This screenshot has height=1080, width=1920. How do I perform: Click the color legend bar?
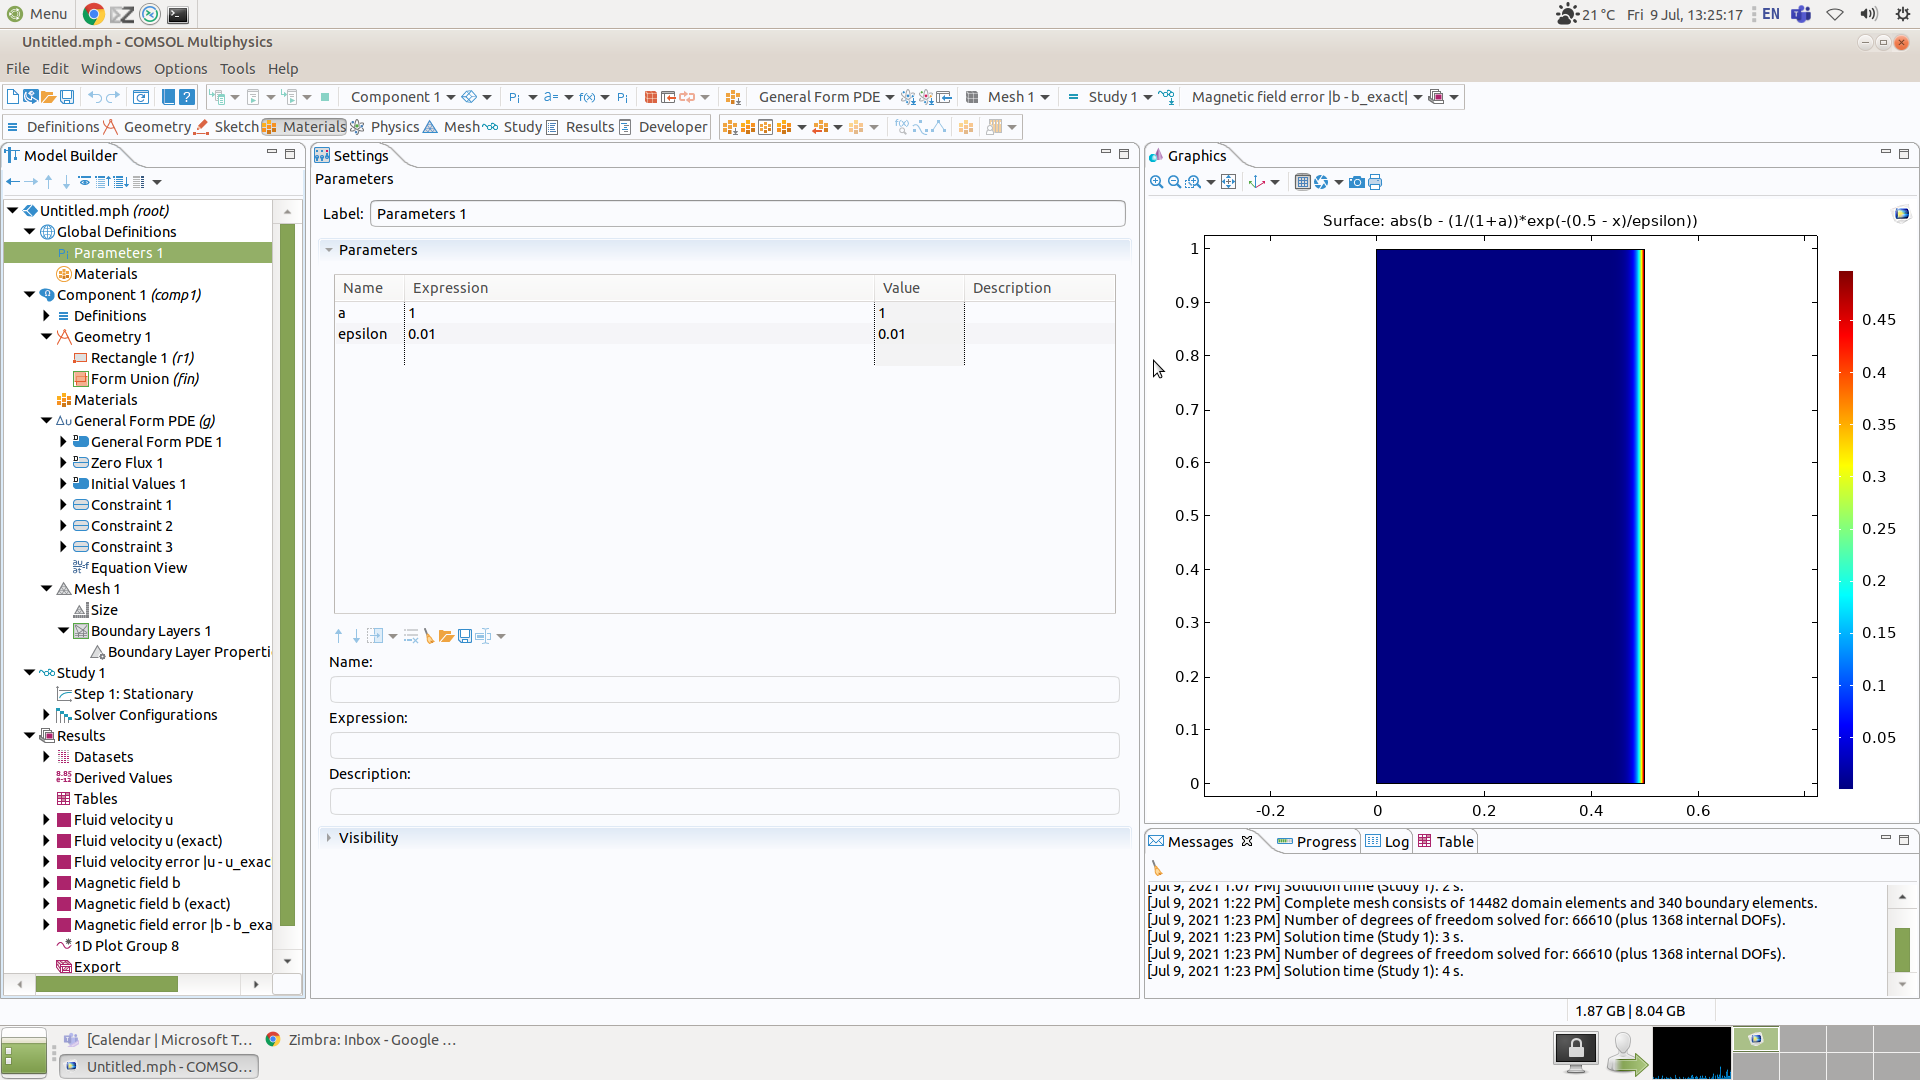pos(1845,530)
